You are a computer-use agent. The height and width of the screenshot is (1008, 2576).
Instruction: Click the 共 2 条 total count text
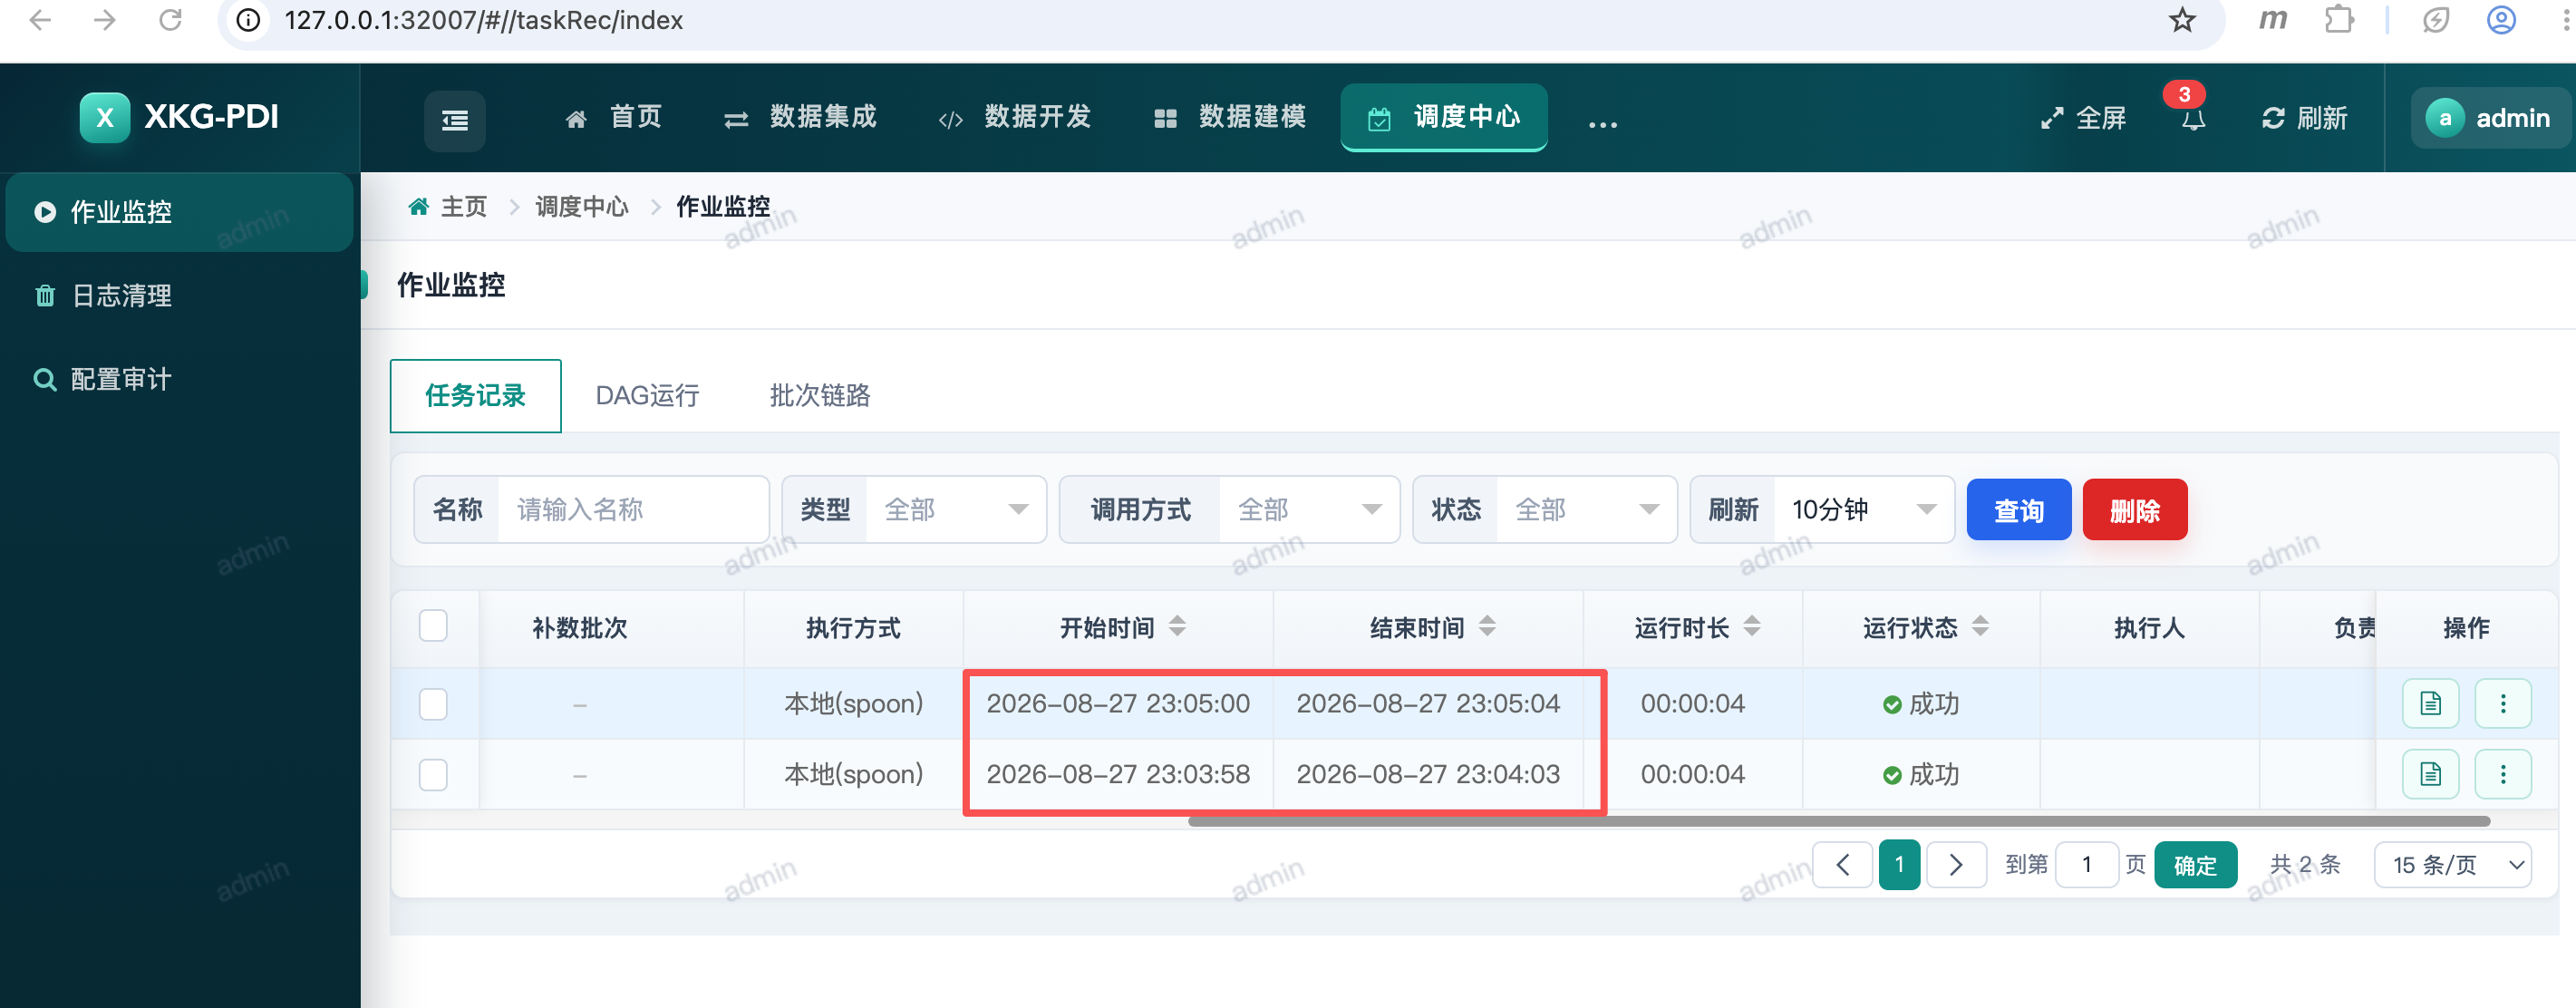(2305, 865)
